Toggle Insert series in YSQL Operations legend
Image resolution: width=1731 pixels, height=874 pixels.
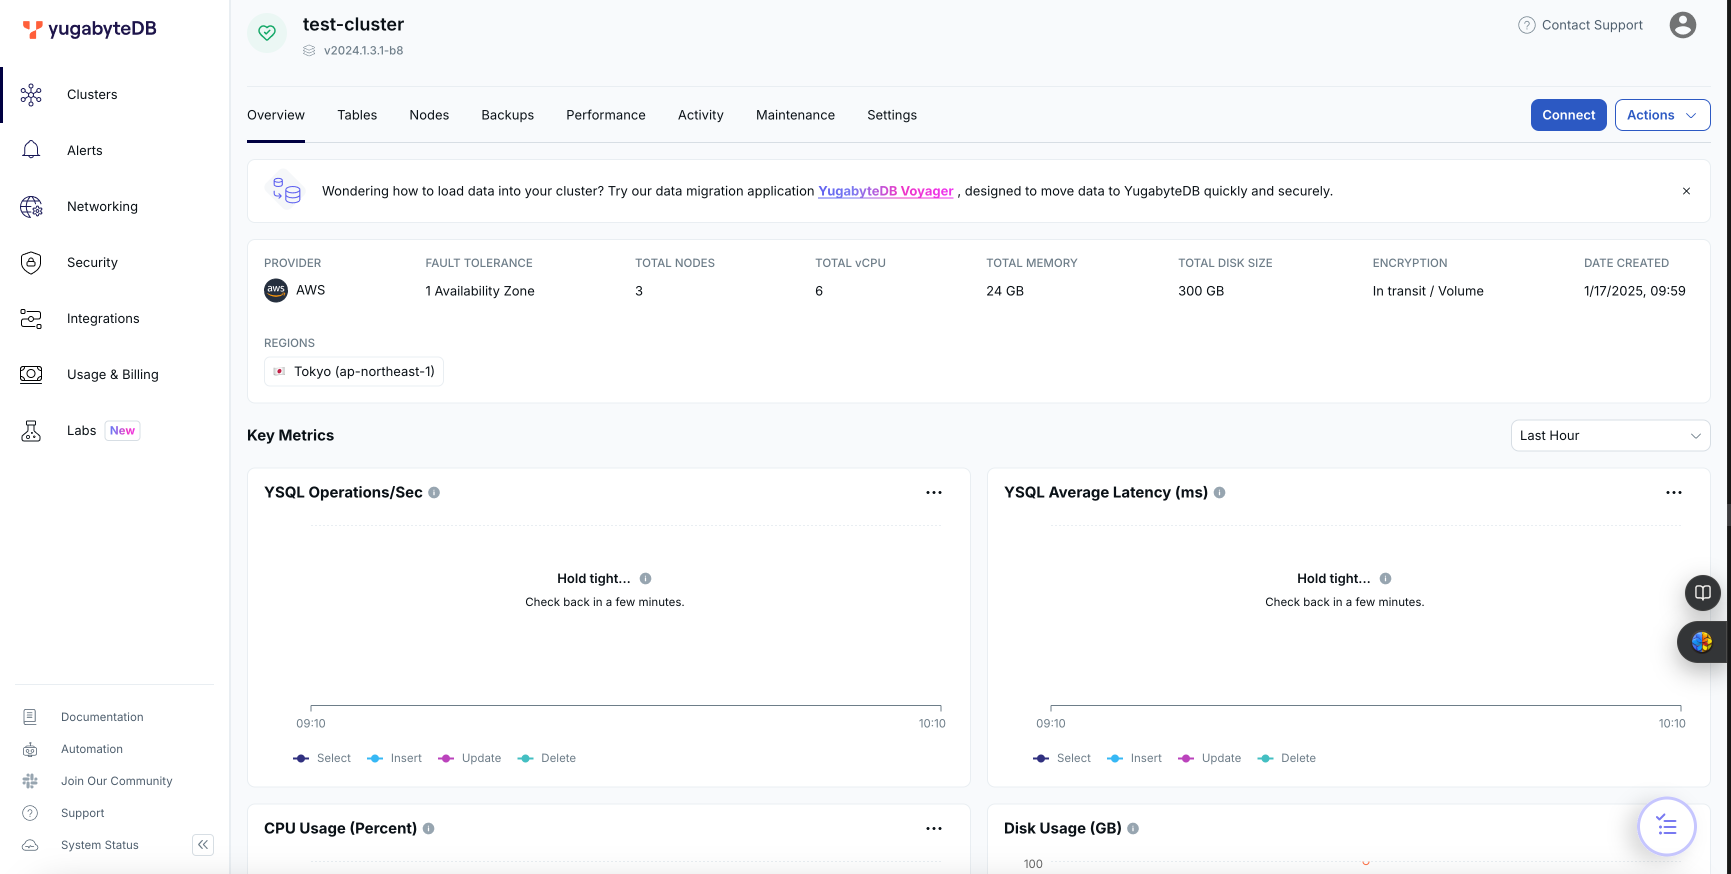pyautogui.click(x=395, y=758)
